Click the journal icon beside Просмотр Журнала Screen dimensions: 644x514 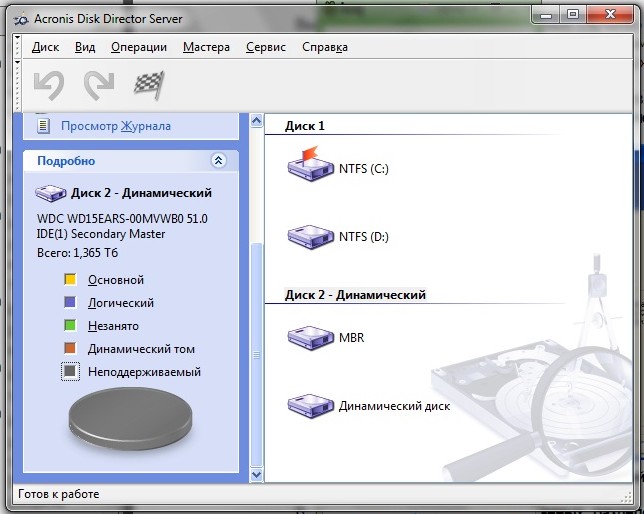tap(43, 126)
